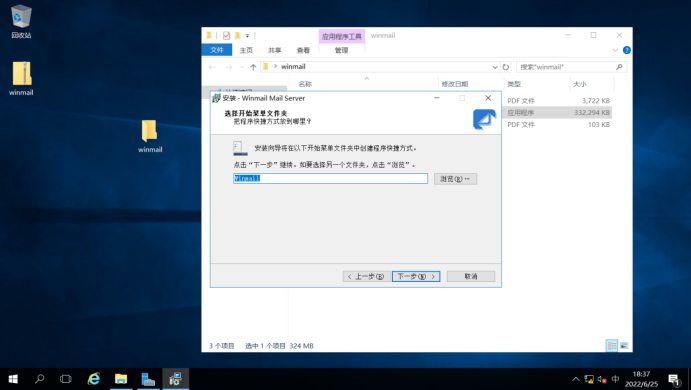691x390 pixels.
Task: Click the 下一步 button in installer
Action: pos(416,276)
